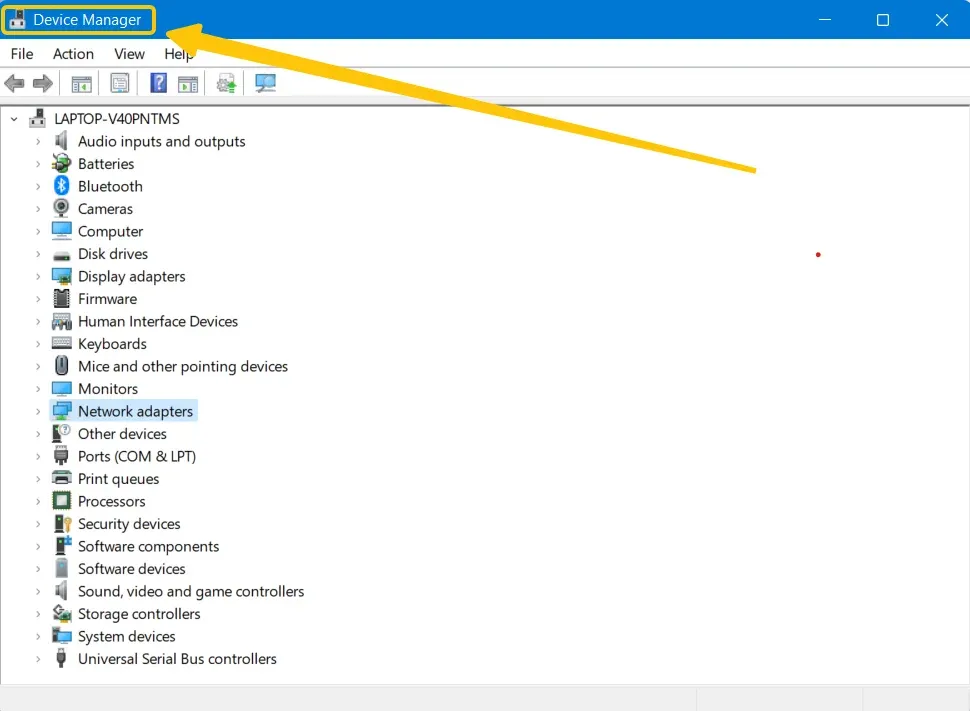This screenshot has height=711, width=970.
Task: Click the Software components icon
Action: tap(62, 545)
